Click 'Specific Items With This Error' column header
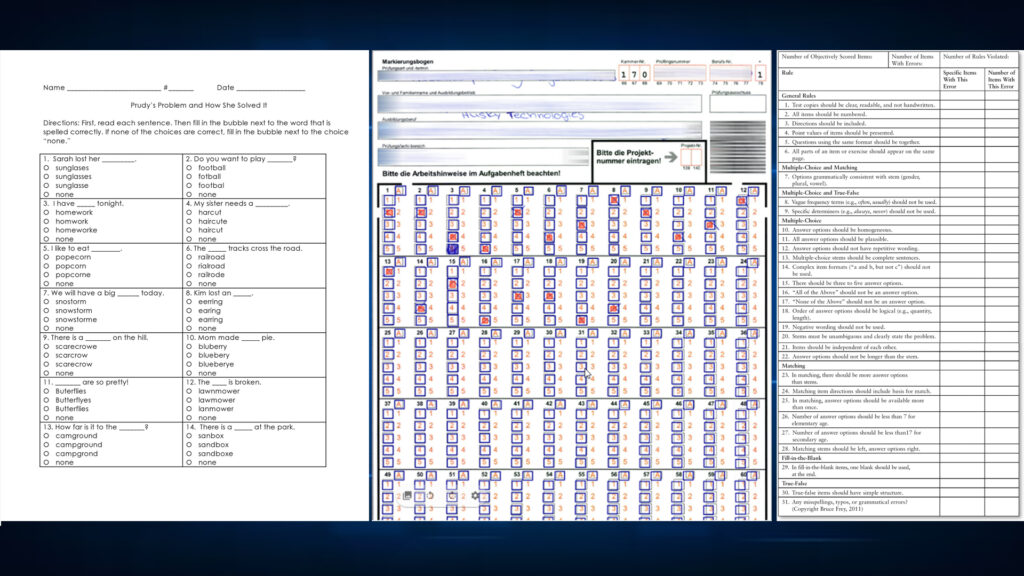This screenshot has width=1024, height=576. [960, 80]
